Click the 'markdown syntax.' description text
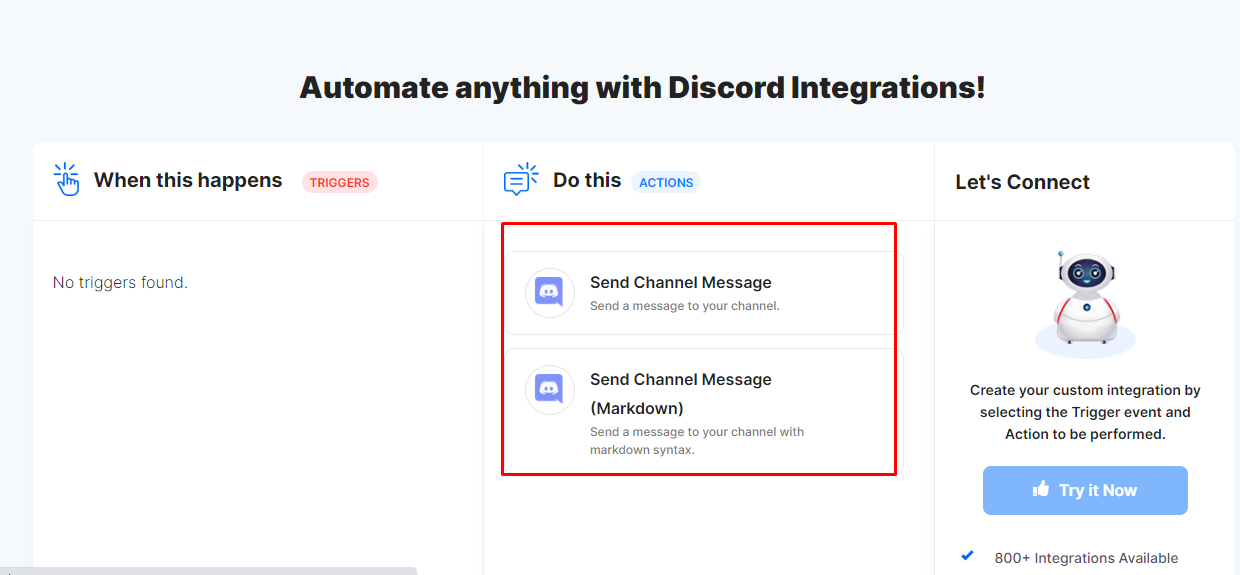This screenshot has height=575, width=1240. click(642, 450)
